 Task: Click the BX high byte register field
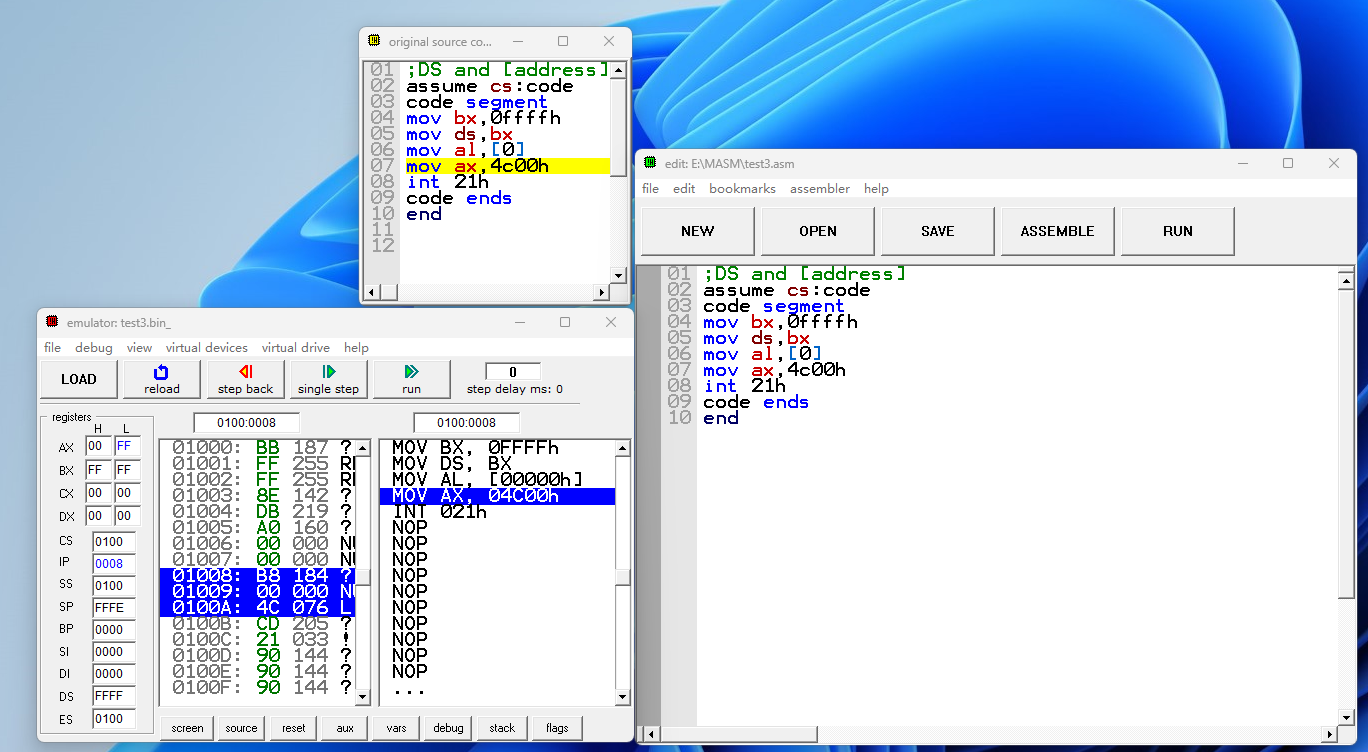[98, 469]
